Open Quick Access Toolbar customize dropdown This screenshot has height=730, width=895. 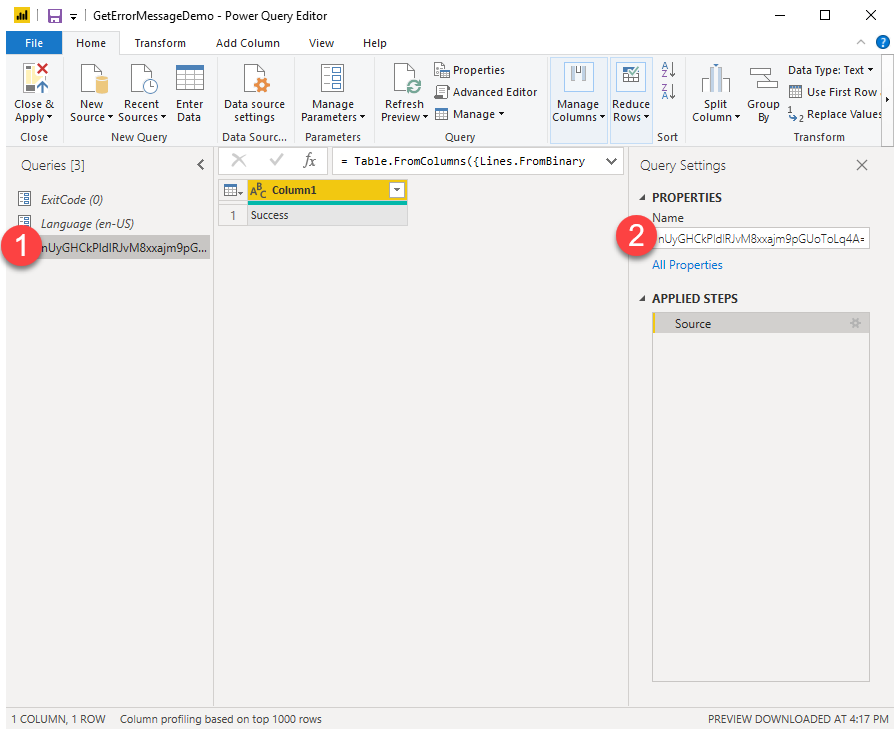[73, 17]
